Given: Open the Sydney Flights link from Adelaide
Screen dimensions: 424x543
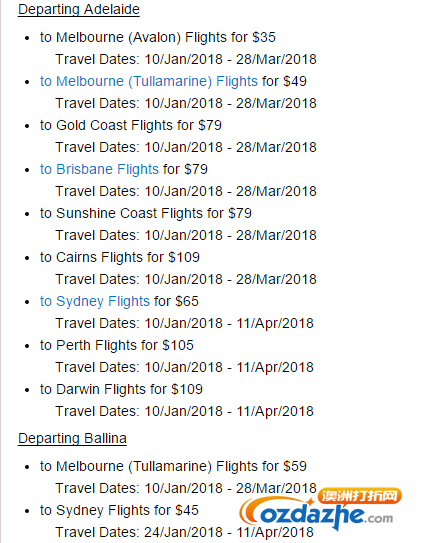Looking at the screenshot, I should point(95,301).
